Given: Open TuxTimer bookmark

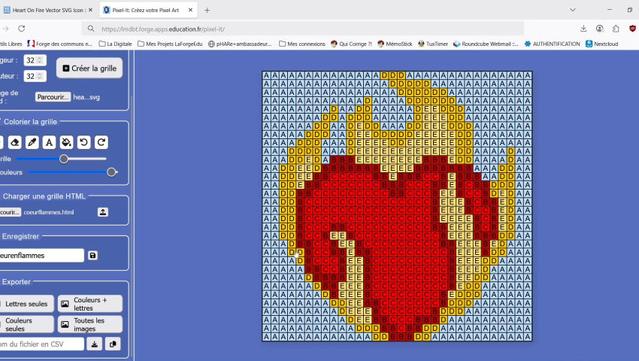Looking at the screenshot, I should pyautogui.click(x=433, y=44).
